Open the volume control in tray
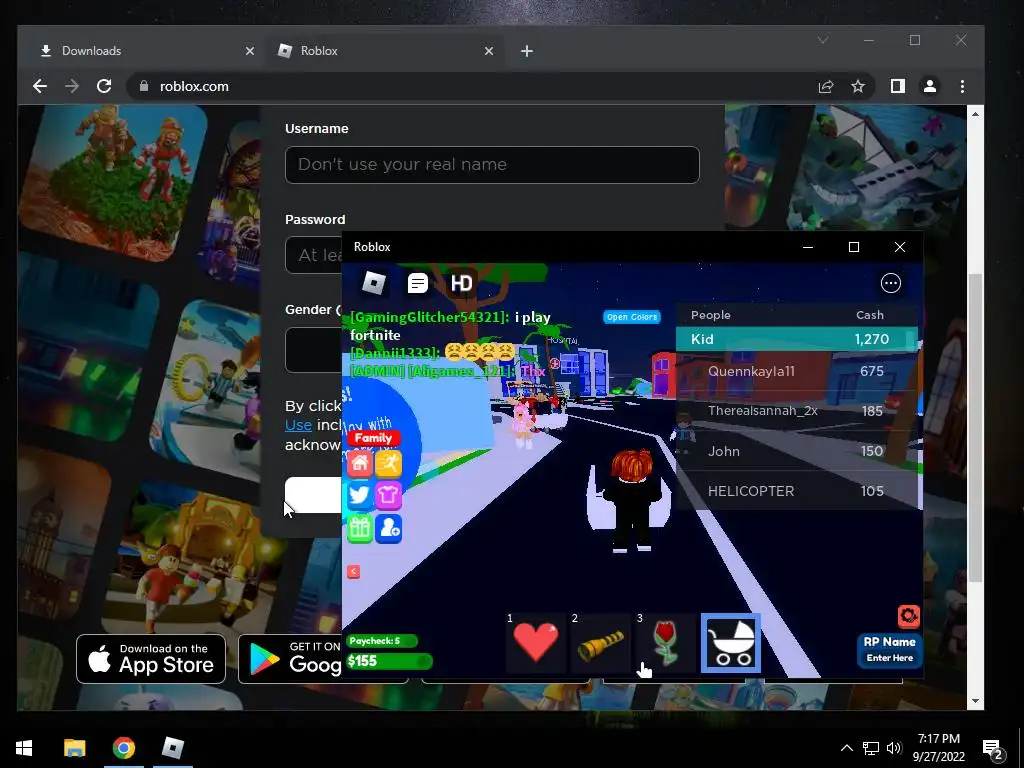Viewport: 1024px width, 768px height. tap(894, 748)
